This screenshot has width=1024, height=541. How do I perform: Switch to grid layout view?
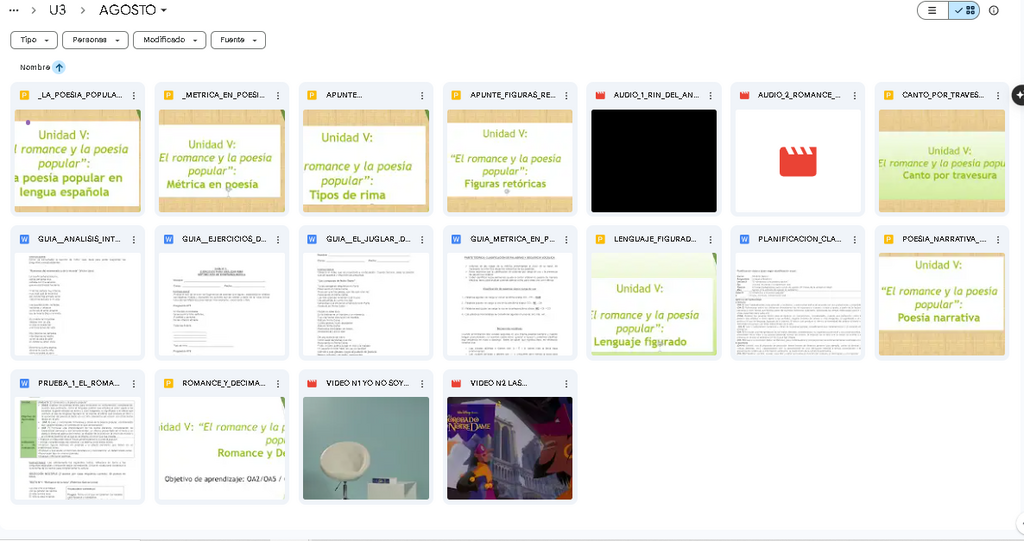964,10
